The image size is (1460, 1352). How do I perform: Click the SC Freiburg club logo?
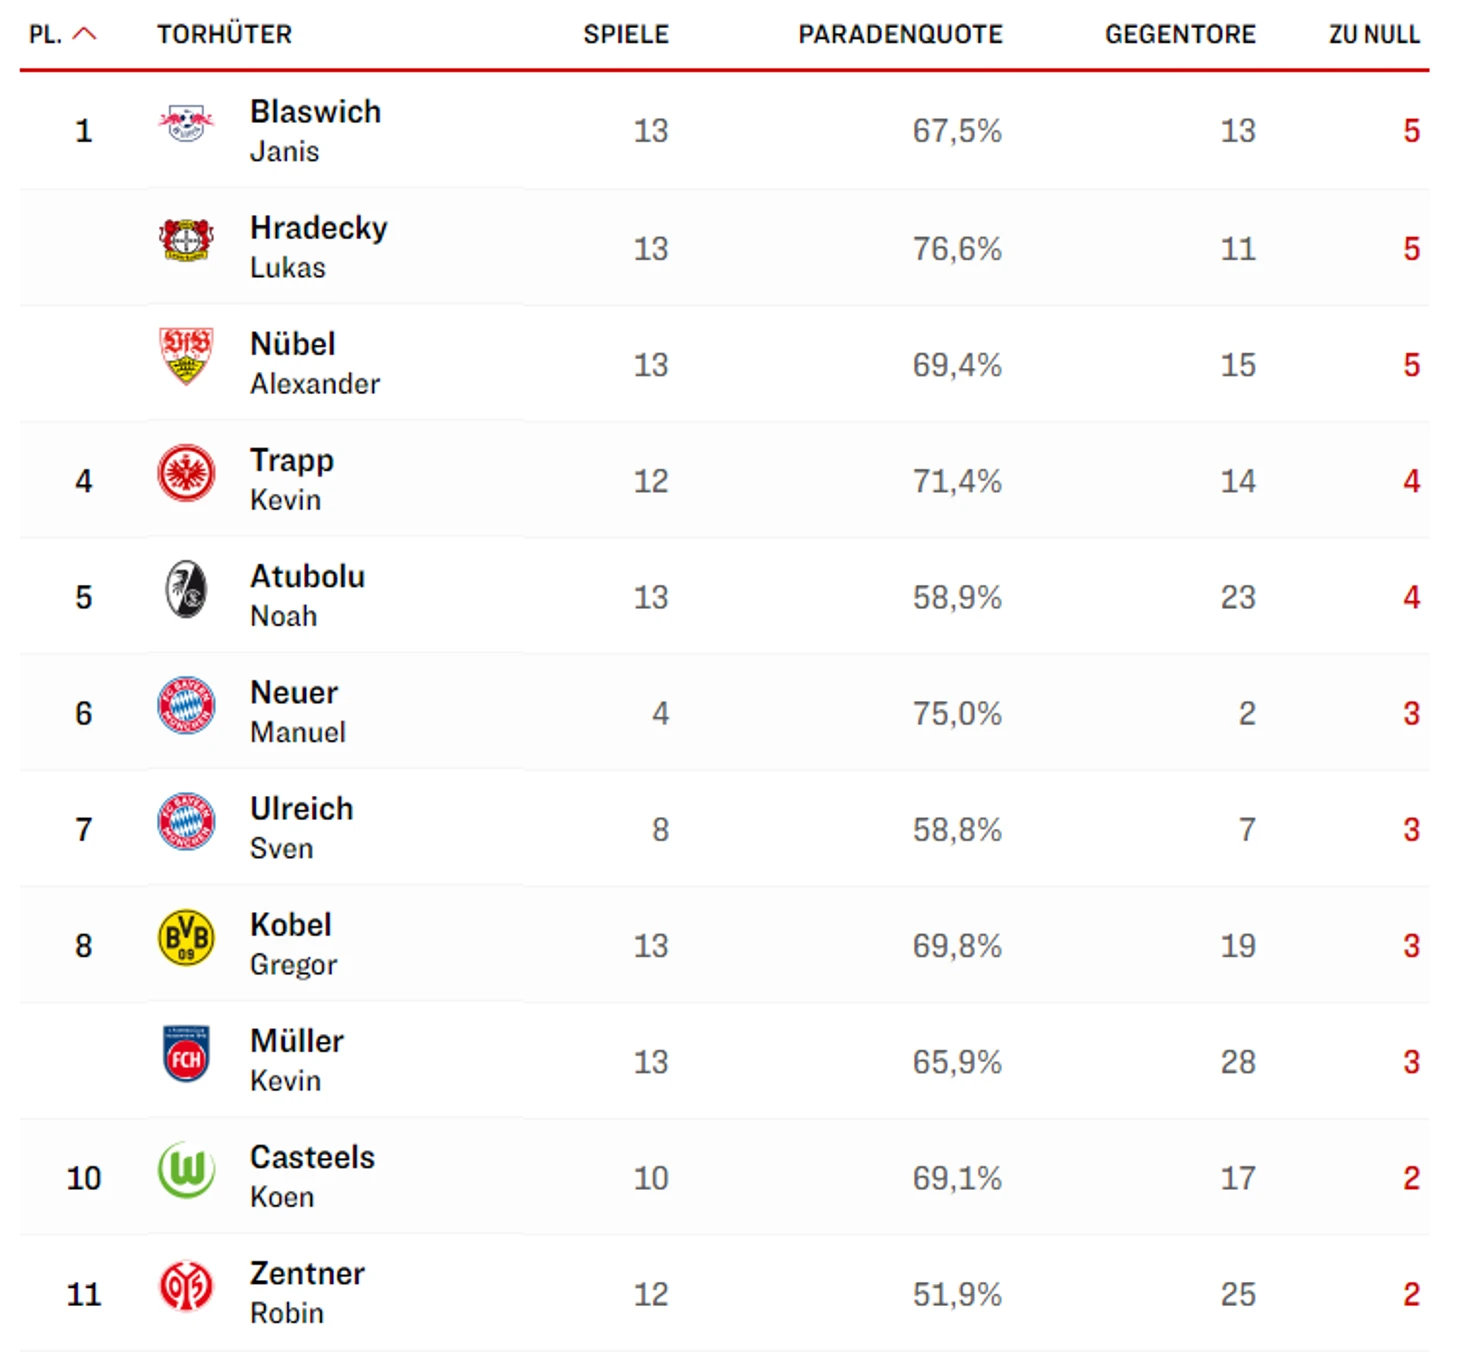click(186, 589)
